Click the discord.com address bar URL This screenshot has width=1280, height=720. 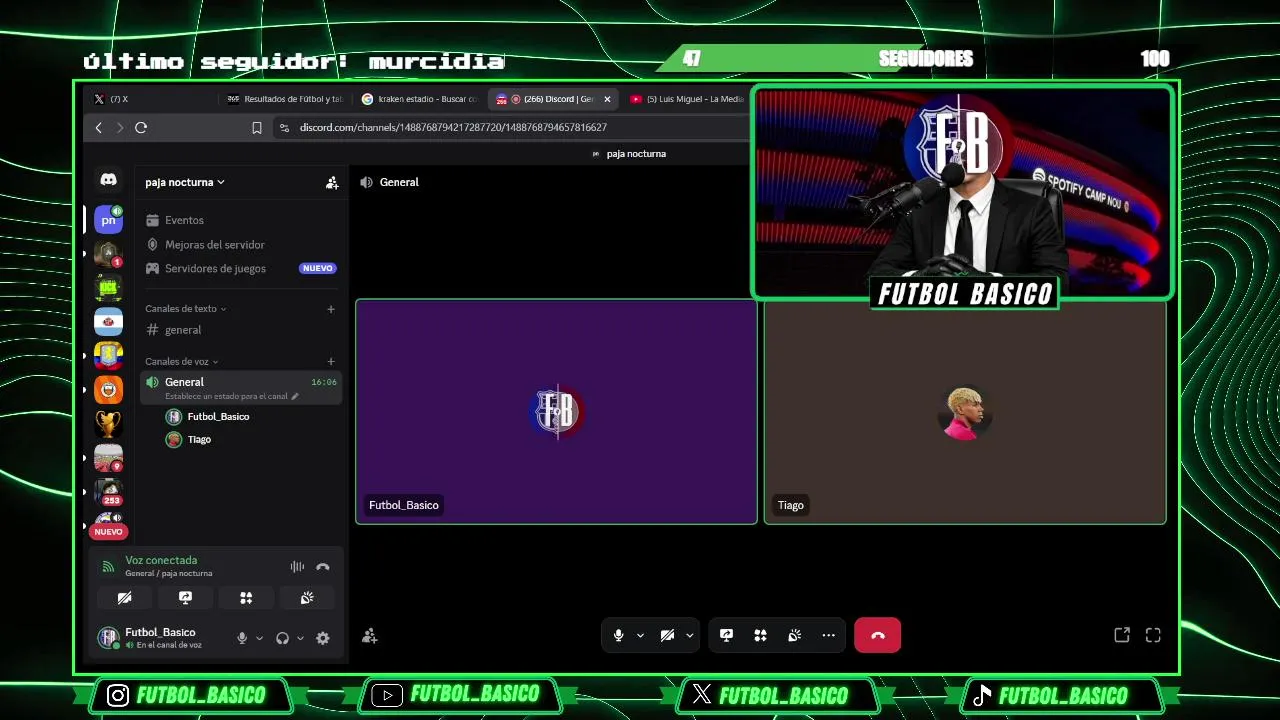[453, 128]
